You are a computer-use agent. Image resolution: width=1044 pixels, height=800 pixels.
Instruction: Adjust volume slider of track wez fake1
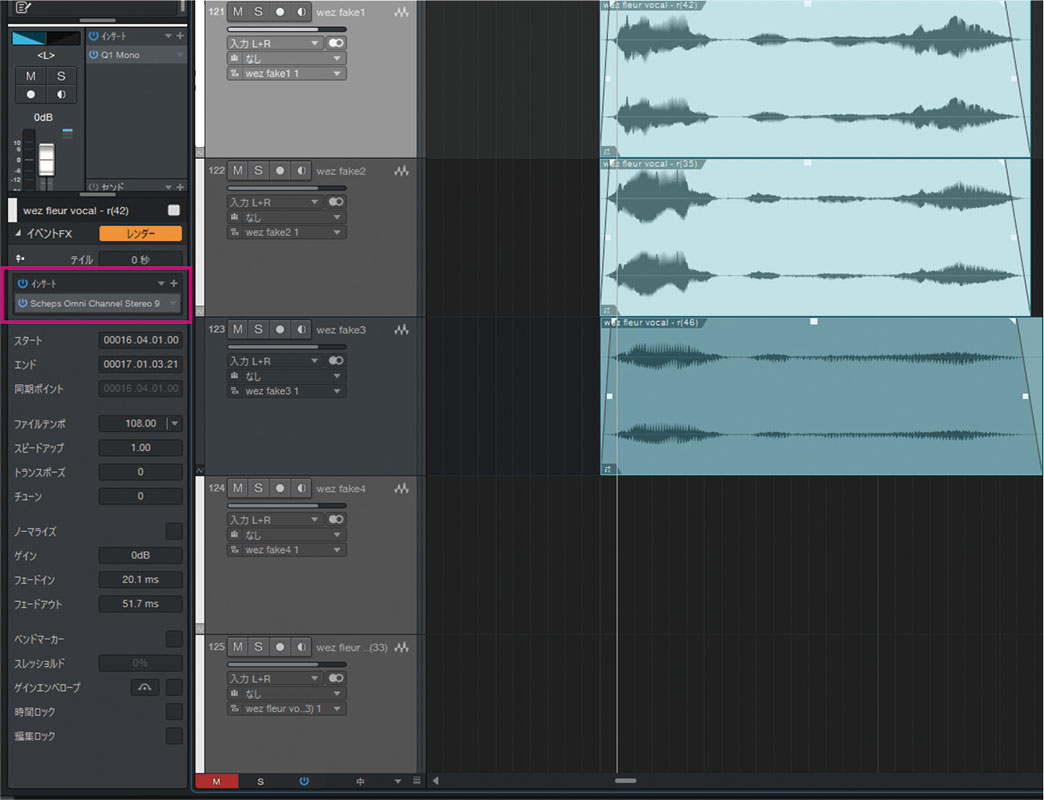286,29
